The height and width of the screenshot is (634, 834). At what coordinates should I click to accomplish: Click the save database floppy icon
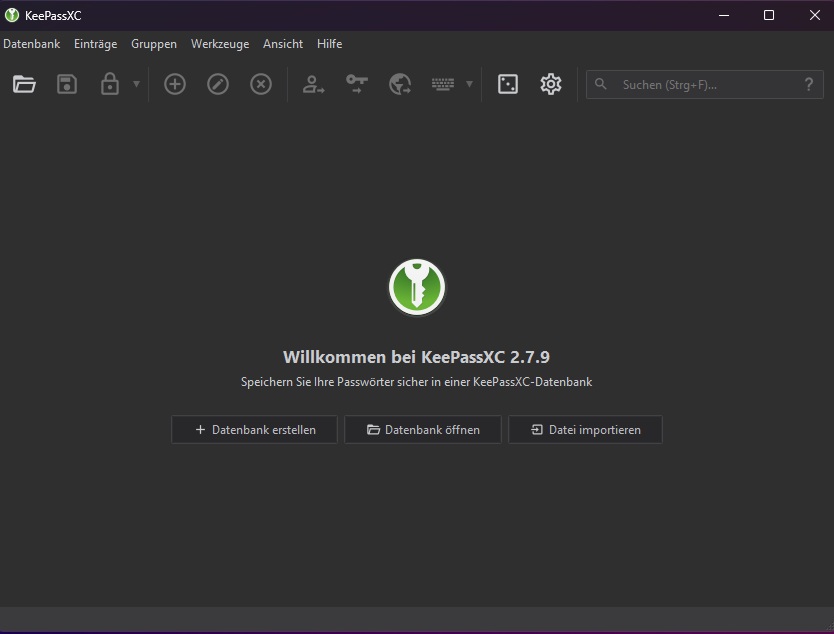67,84
